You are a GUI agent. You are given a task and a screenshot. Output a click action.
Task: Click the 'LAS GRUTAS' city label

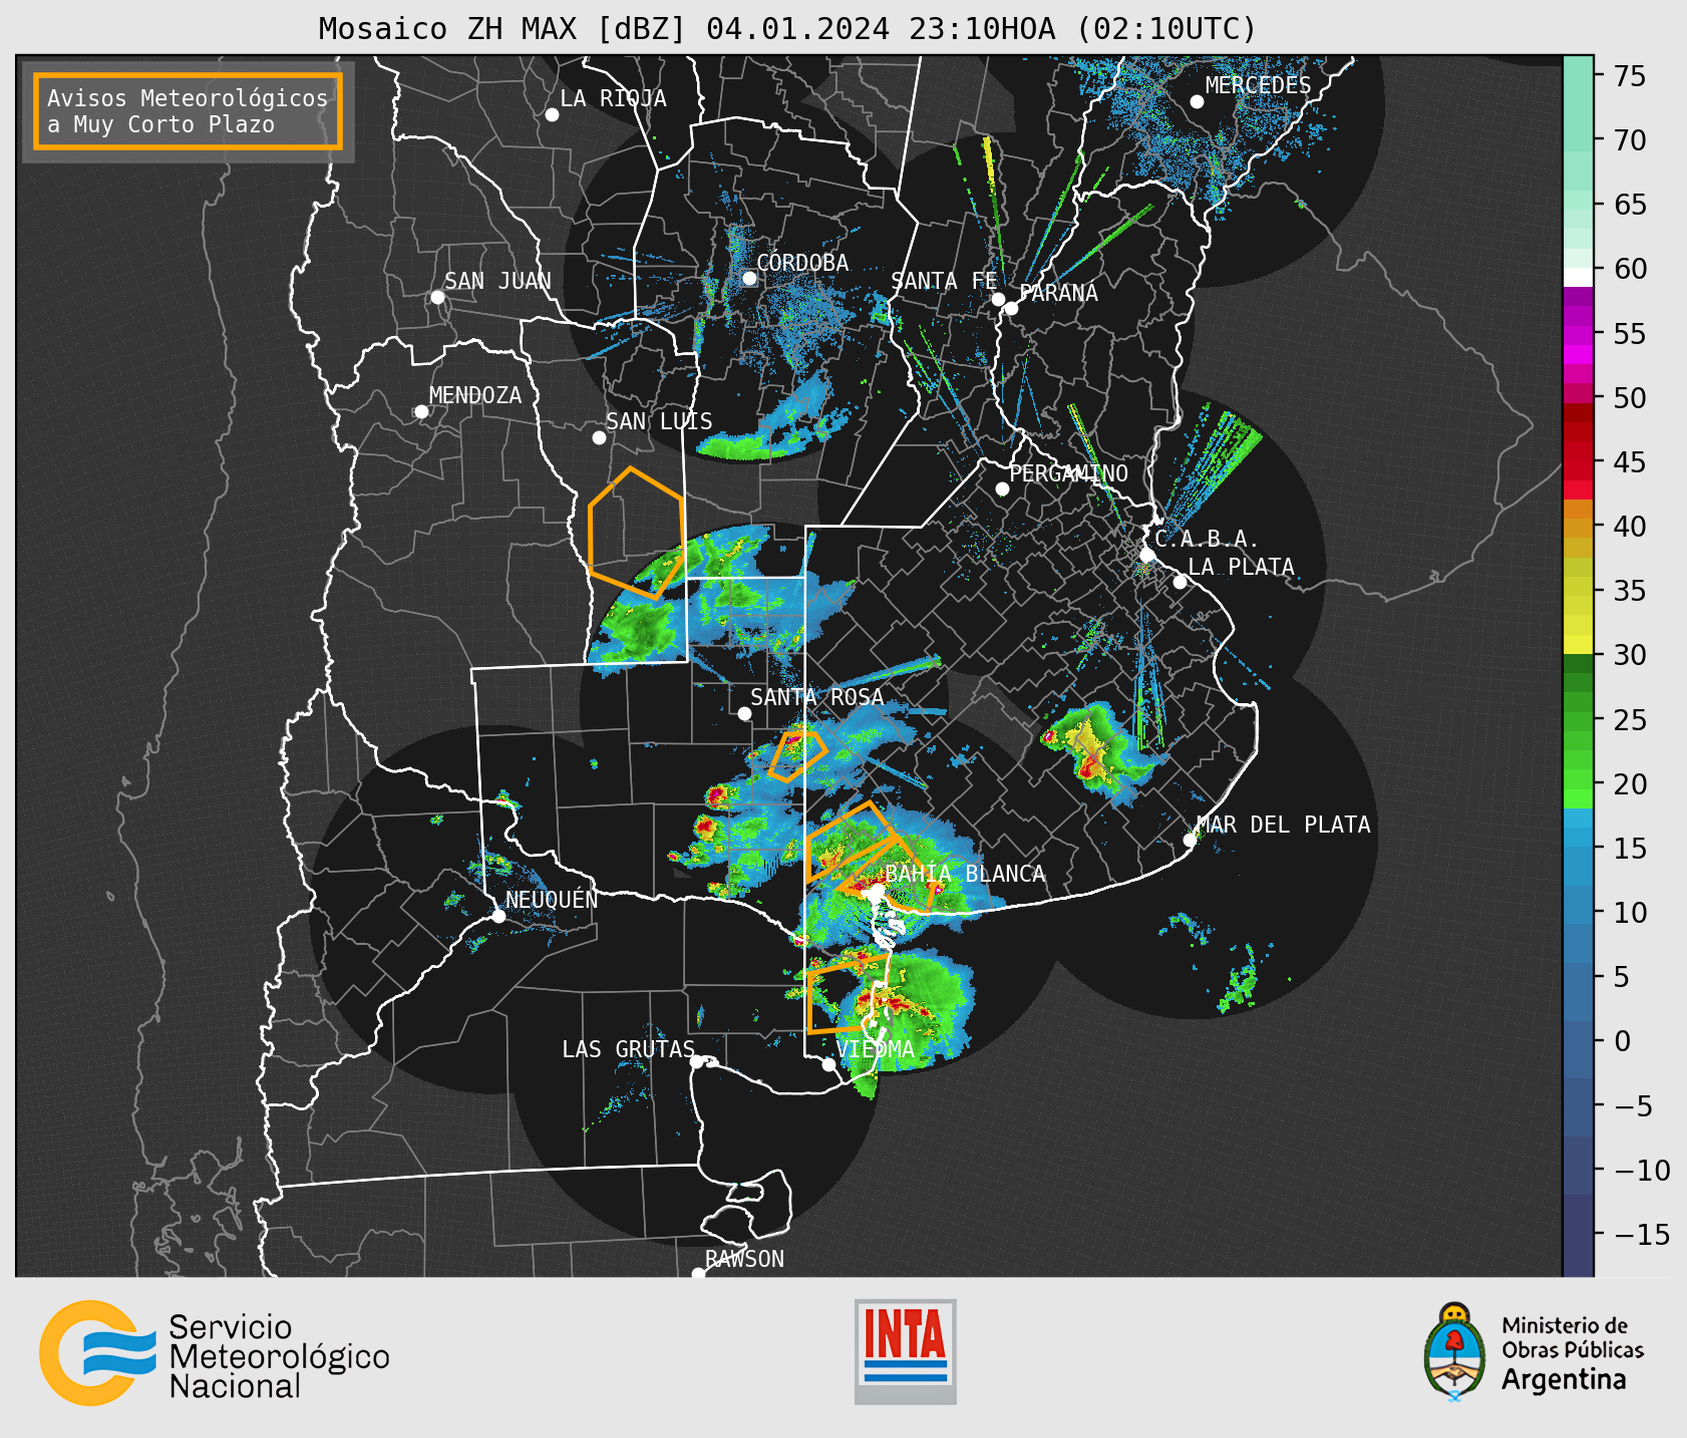[x=628, y=1049]
